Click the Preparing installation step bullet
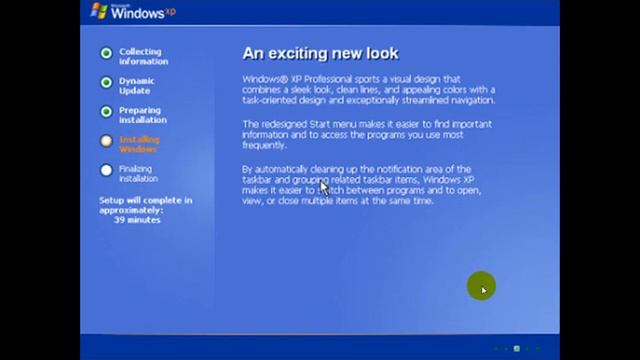 tap(106, 112)
